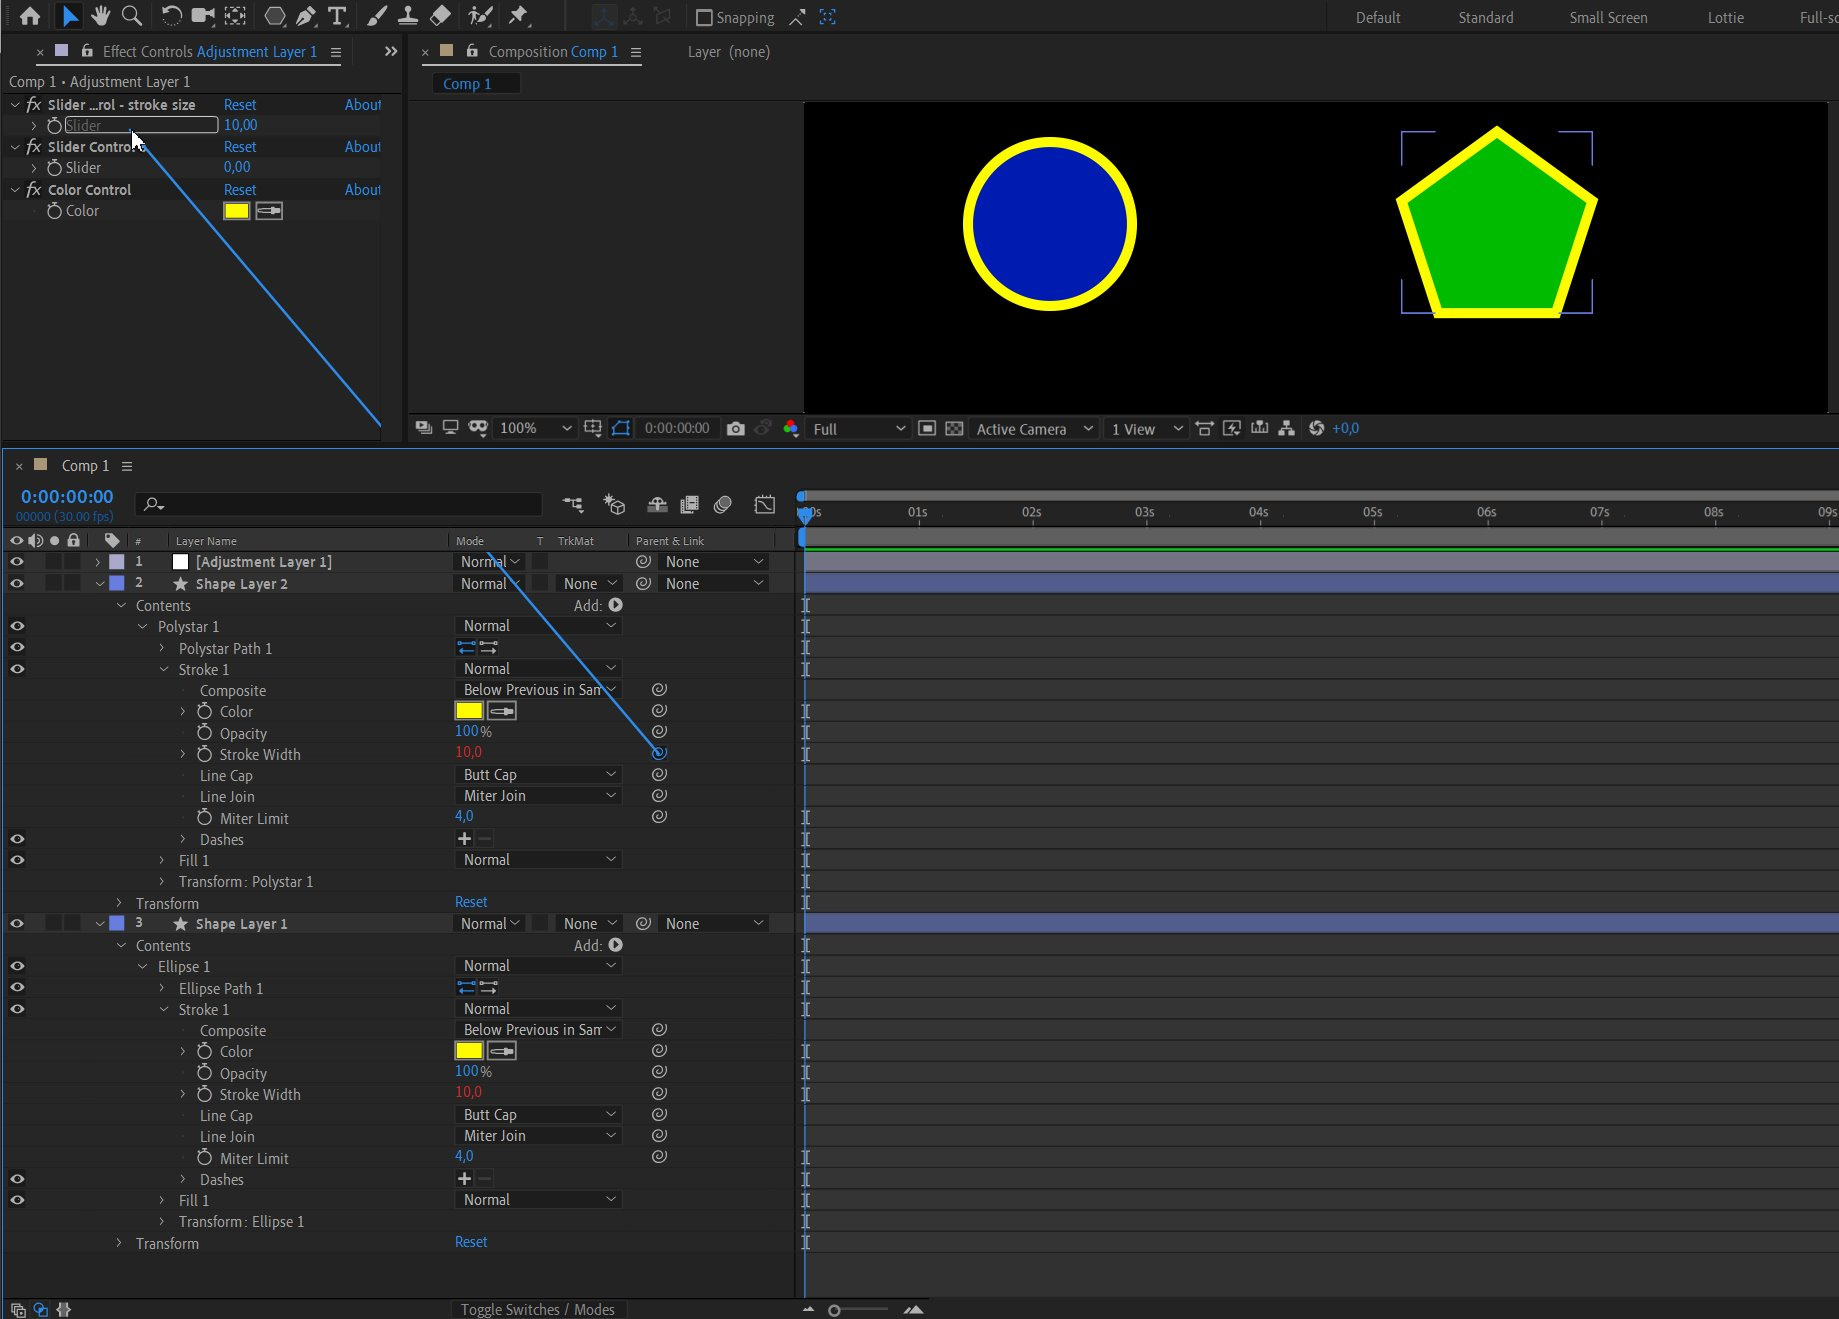Open About for Color Control effect

point(362,190)
